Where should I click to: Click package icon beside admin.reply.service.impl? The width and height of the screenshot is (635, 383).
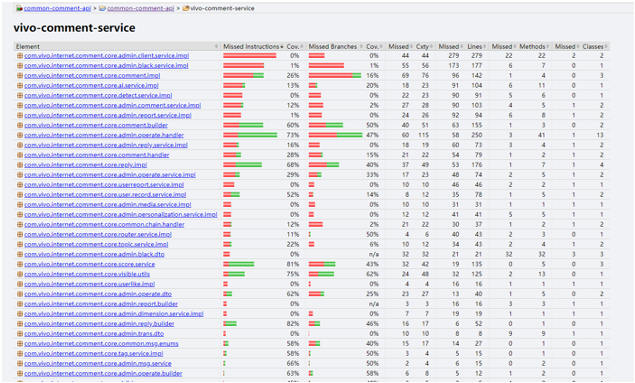click(x=19, y=145)
